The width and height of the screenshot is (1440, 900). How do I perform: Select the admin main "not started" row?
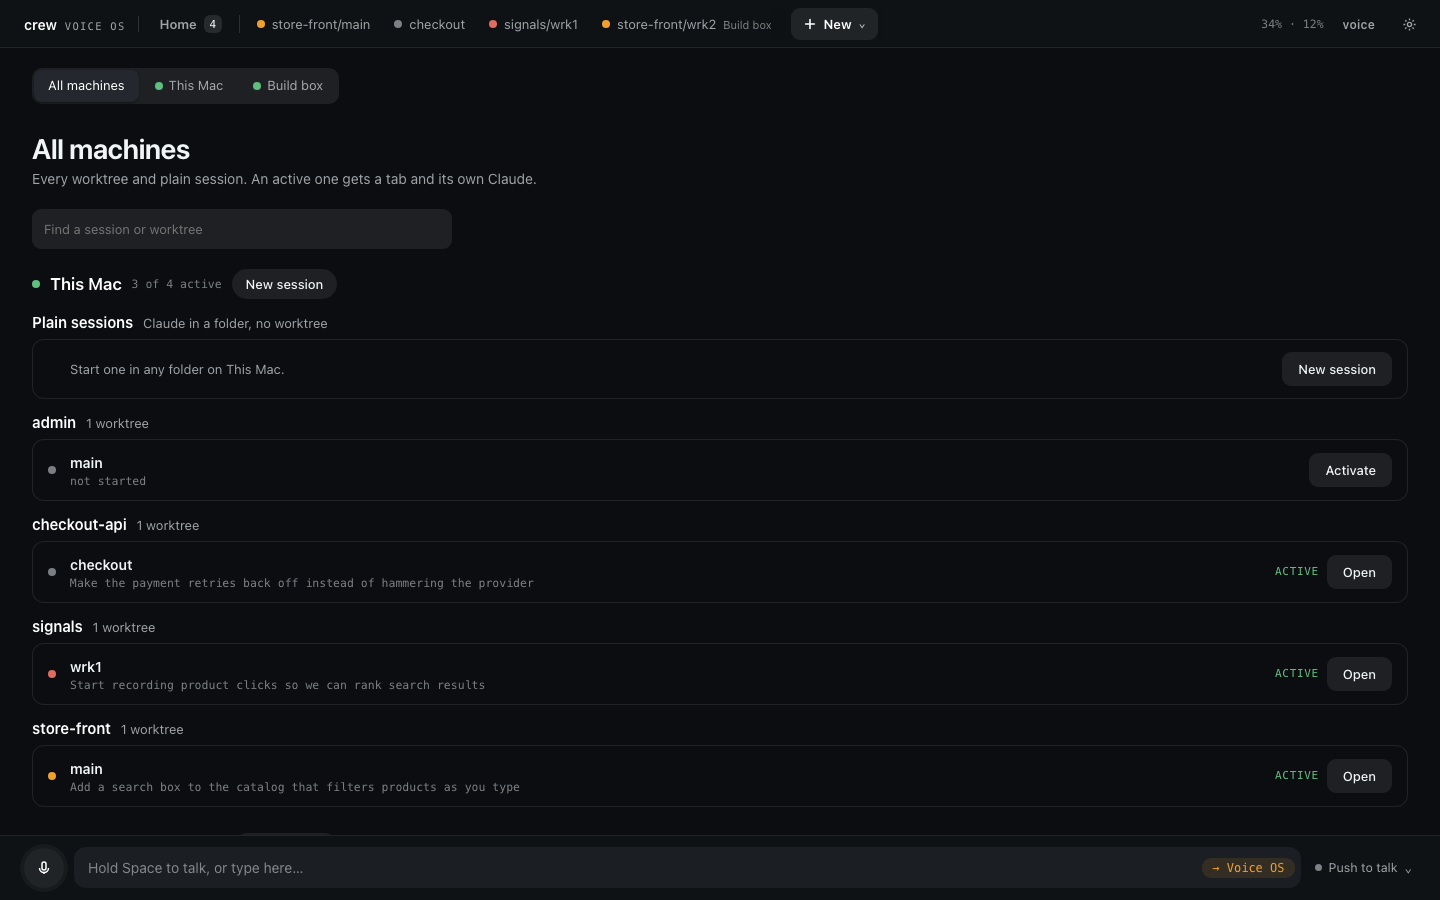[x=720, y=470]
